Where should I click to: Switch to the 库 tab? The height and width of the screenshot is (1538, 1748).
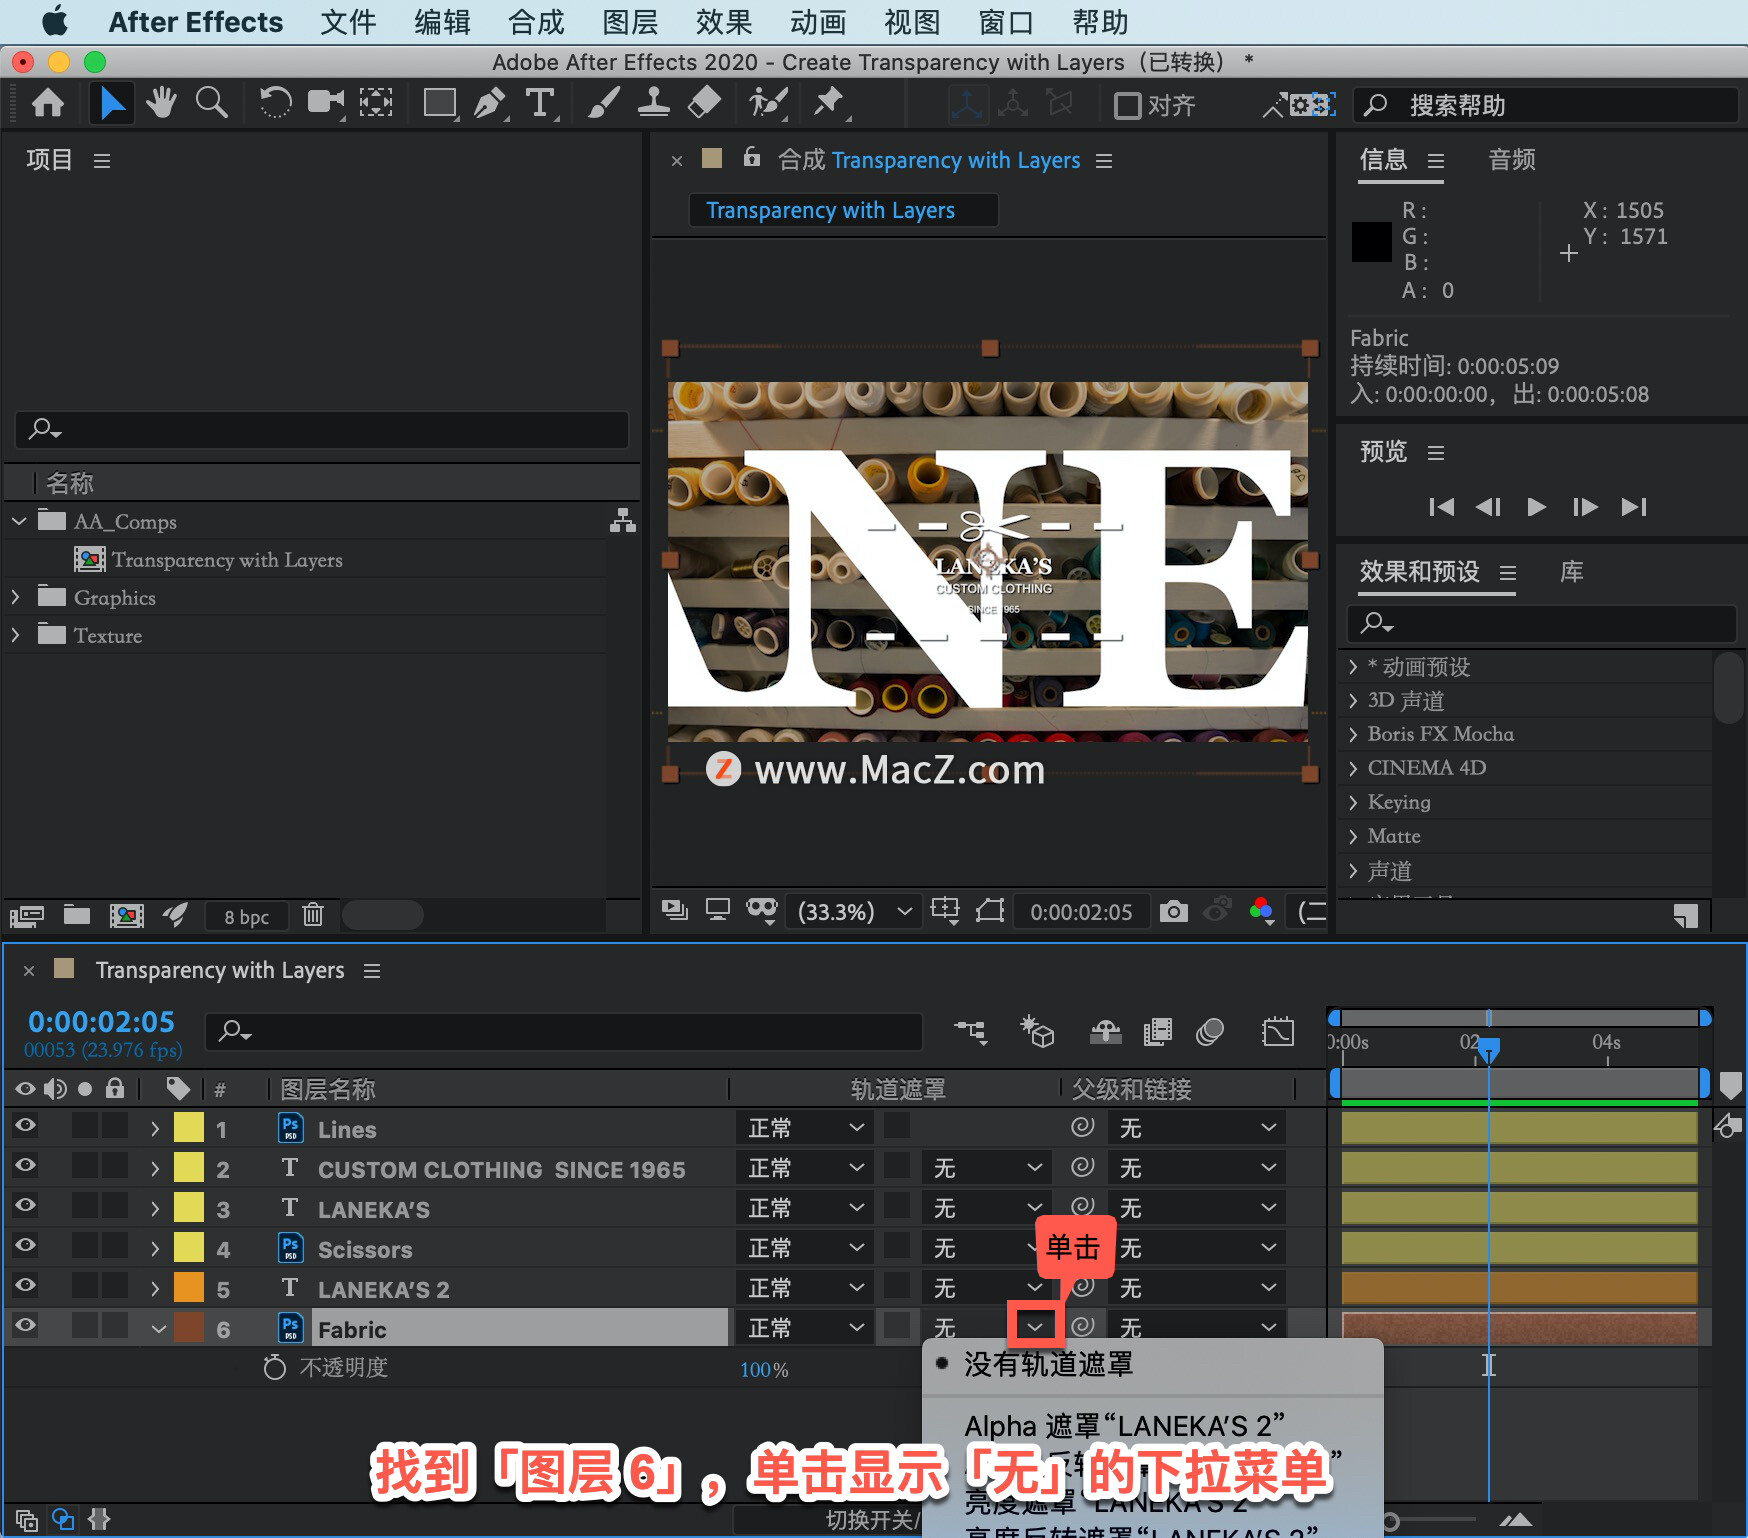1572,572
